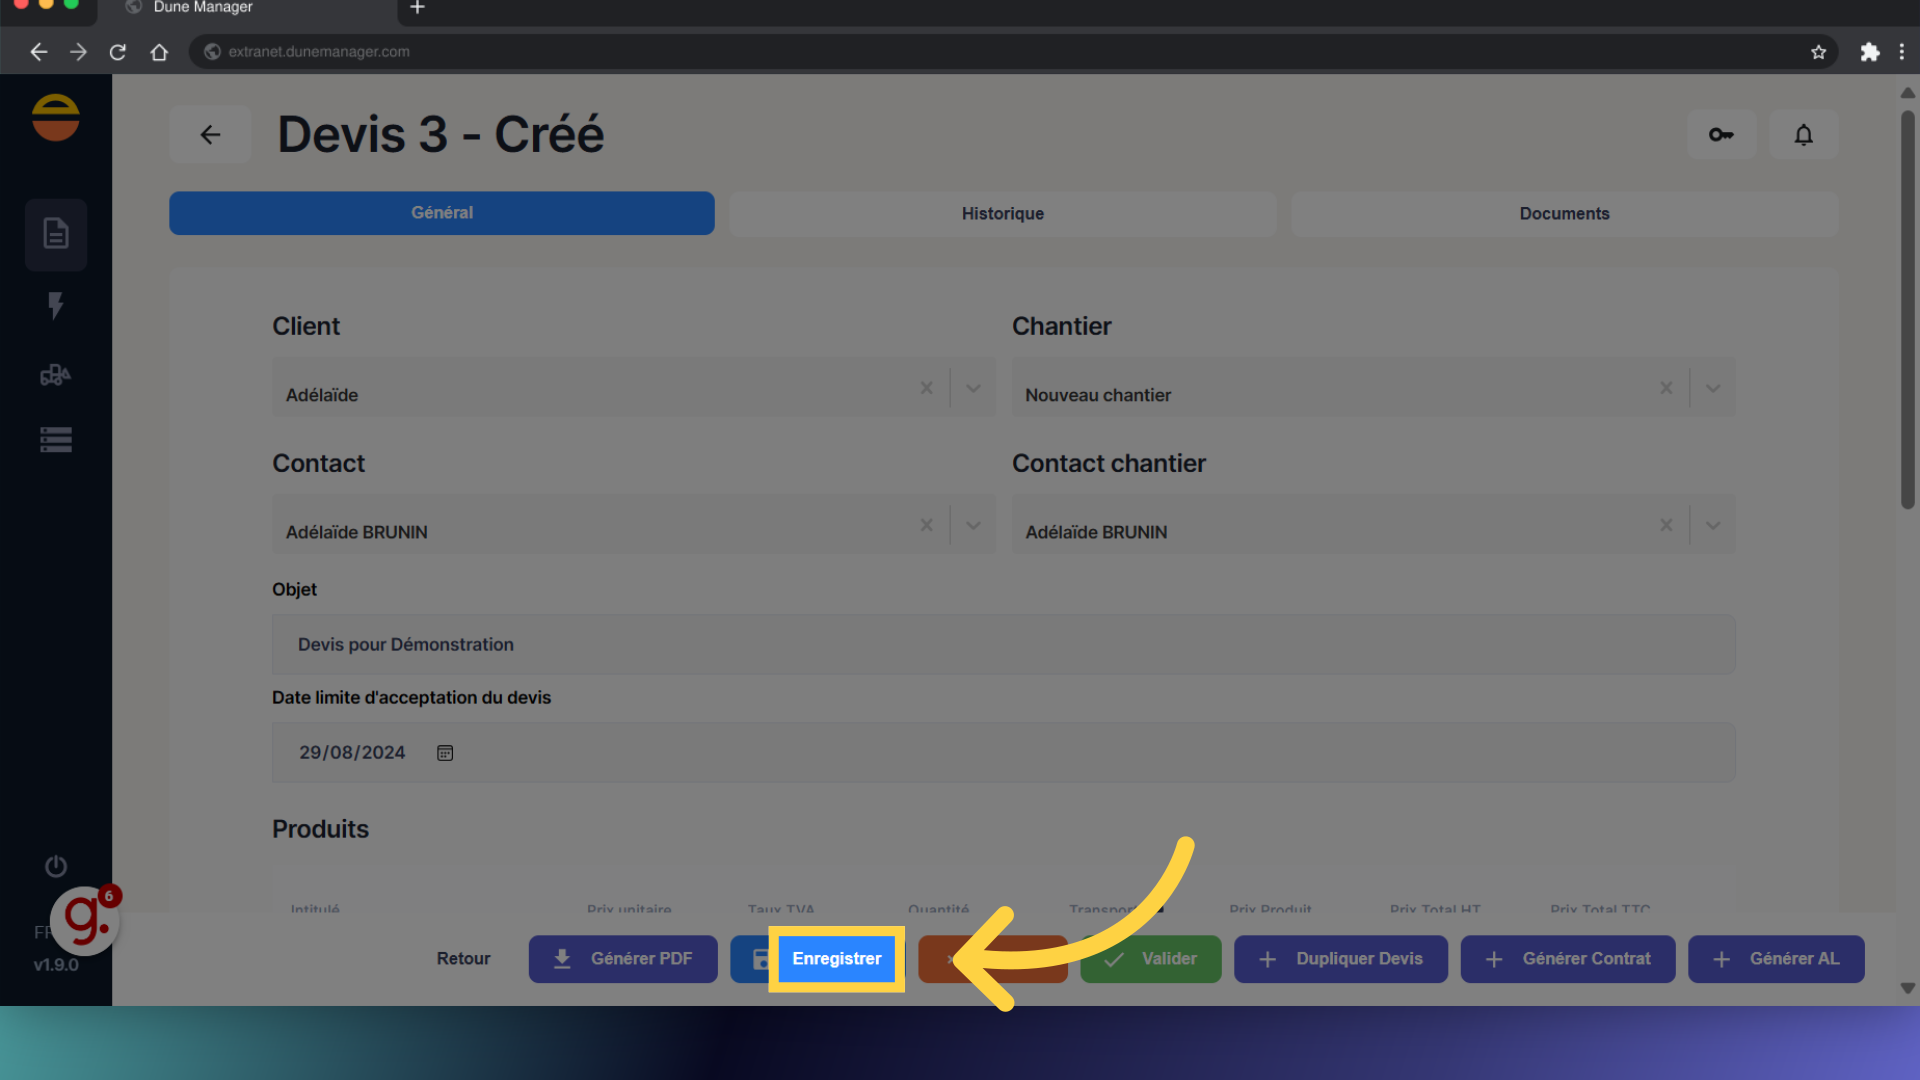Select the lightning bolt sidebar icon

pyautogui.click(x=56, y=305)
